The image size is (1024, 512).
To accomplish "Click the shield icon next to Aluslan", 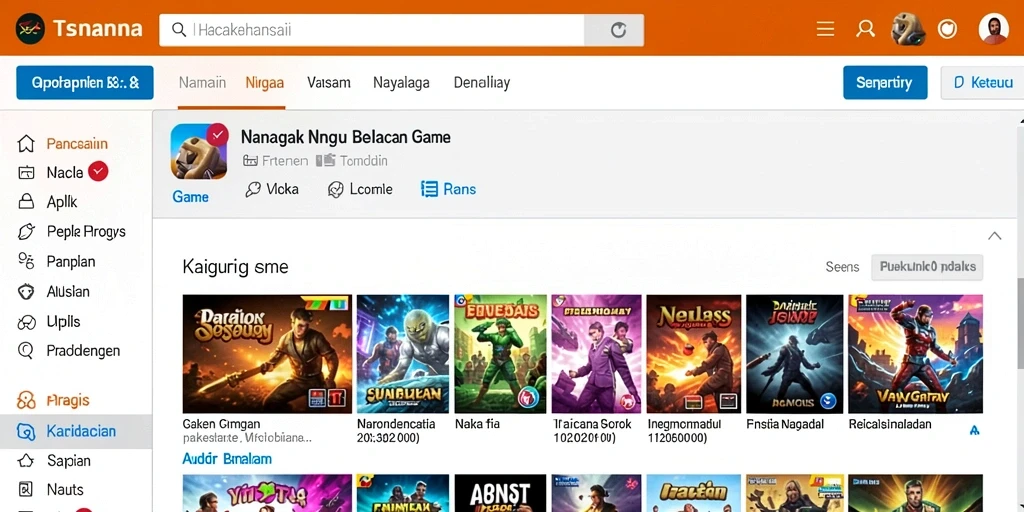I will pos(25,292).
